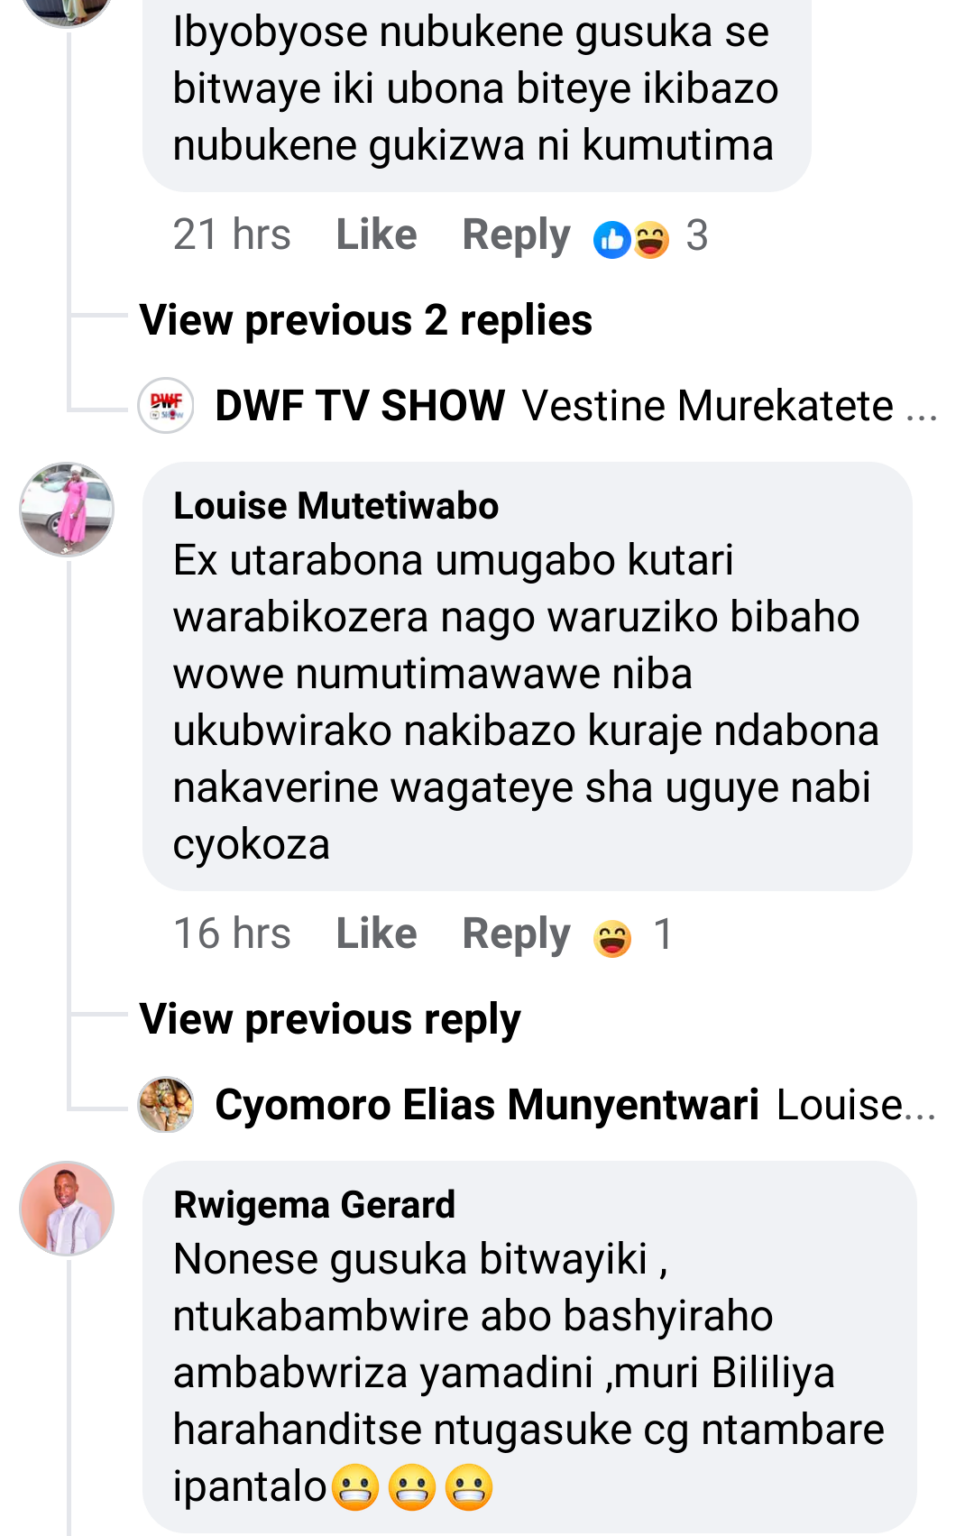Viewport: 974px width, 1536px height.
Task: Tap the Vestine Murekatete mention
Action: tap(707, 406)
